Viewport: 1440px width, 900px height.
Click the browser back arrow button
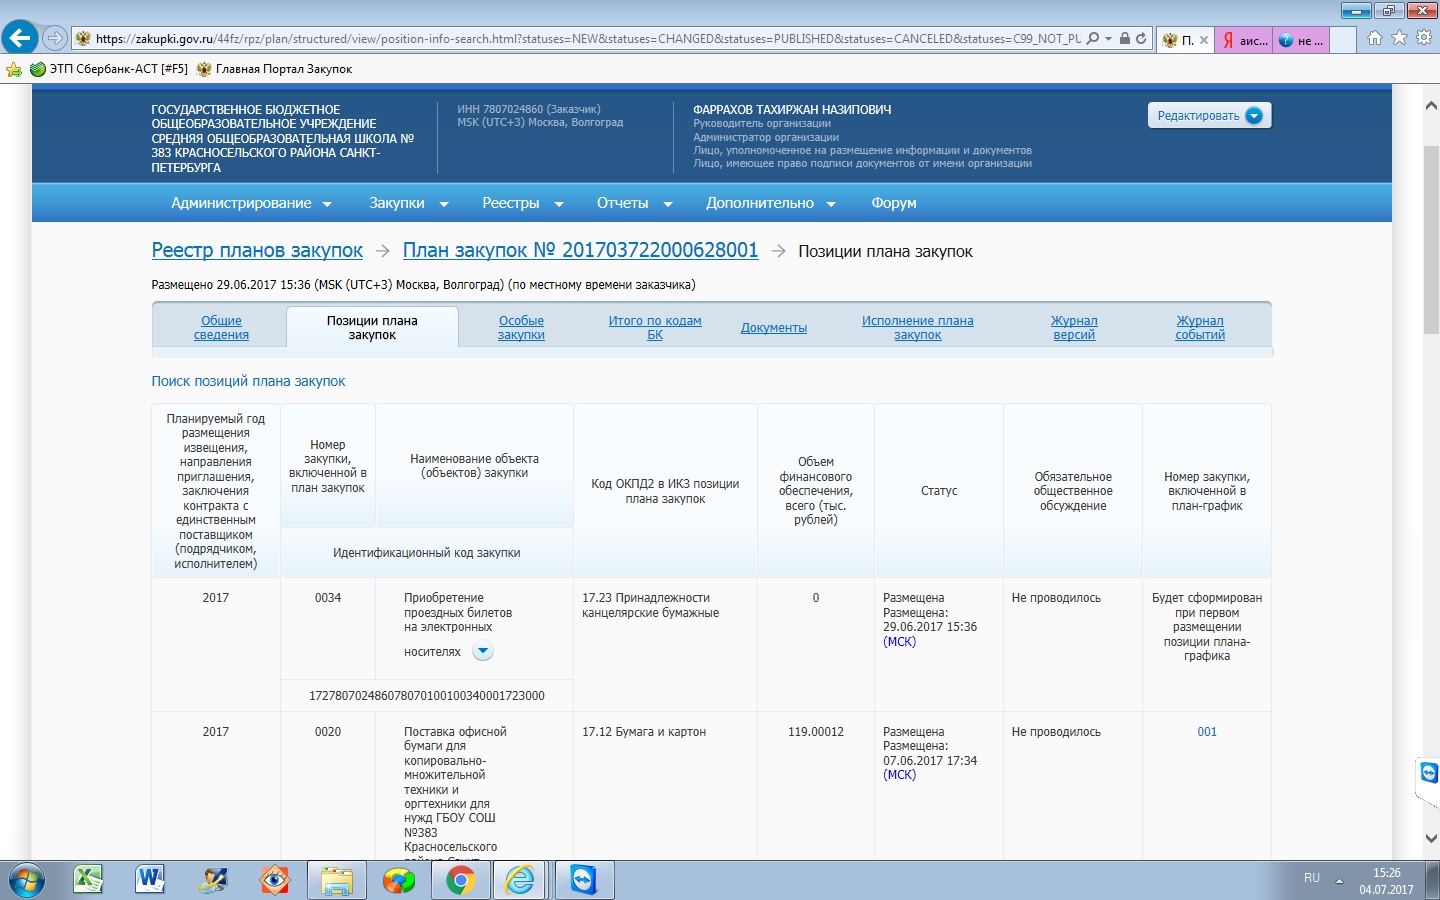19,39
